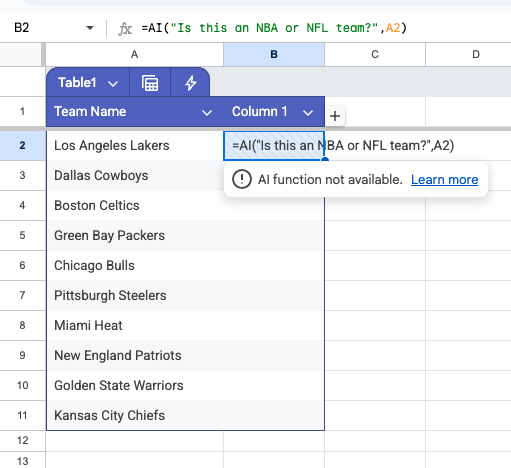The image size is (511, 468).
Task: Click the Green Bay Packers cell
Action: (135, 235)
